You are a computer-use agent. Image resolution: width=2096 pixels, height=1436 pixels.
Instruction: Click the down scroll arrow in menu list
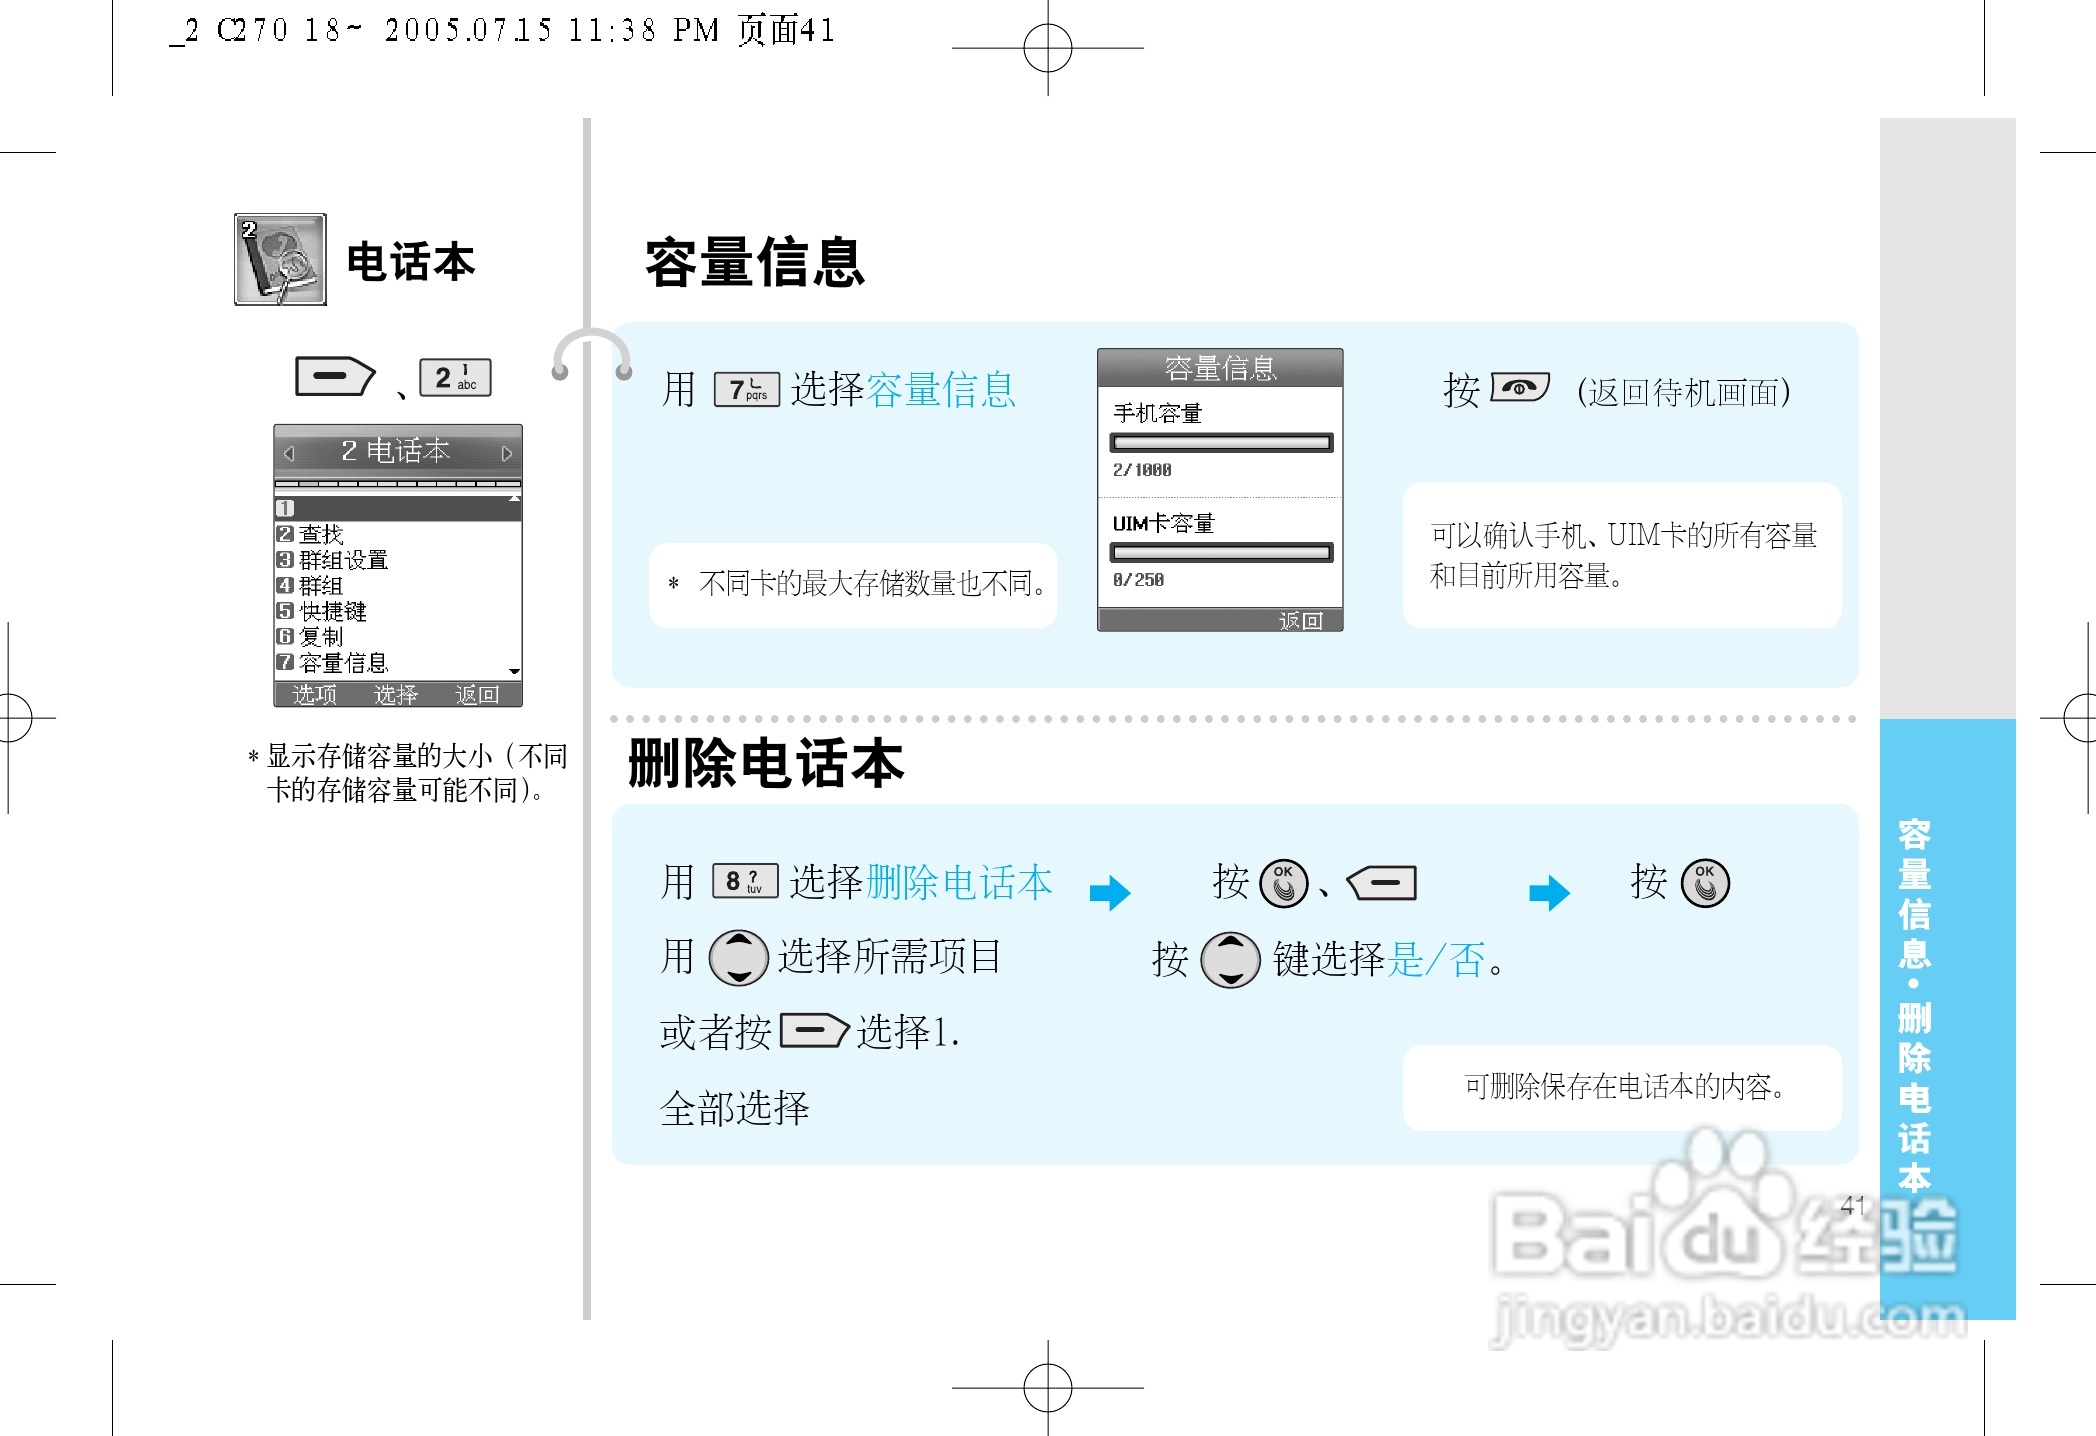pos(512,670)
